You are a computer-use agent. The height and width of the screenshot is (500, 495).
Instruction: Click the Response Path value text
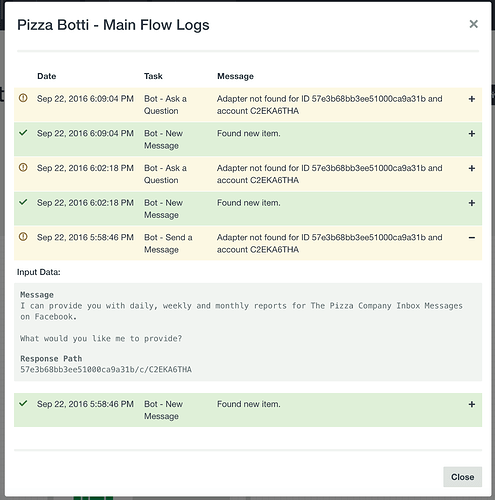tap(106, 370)
